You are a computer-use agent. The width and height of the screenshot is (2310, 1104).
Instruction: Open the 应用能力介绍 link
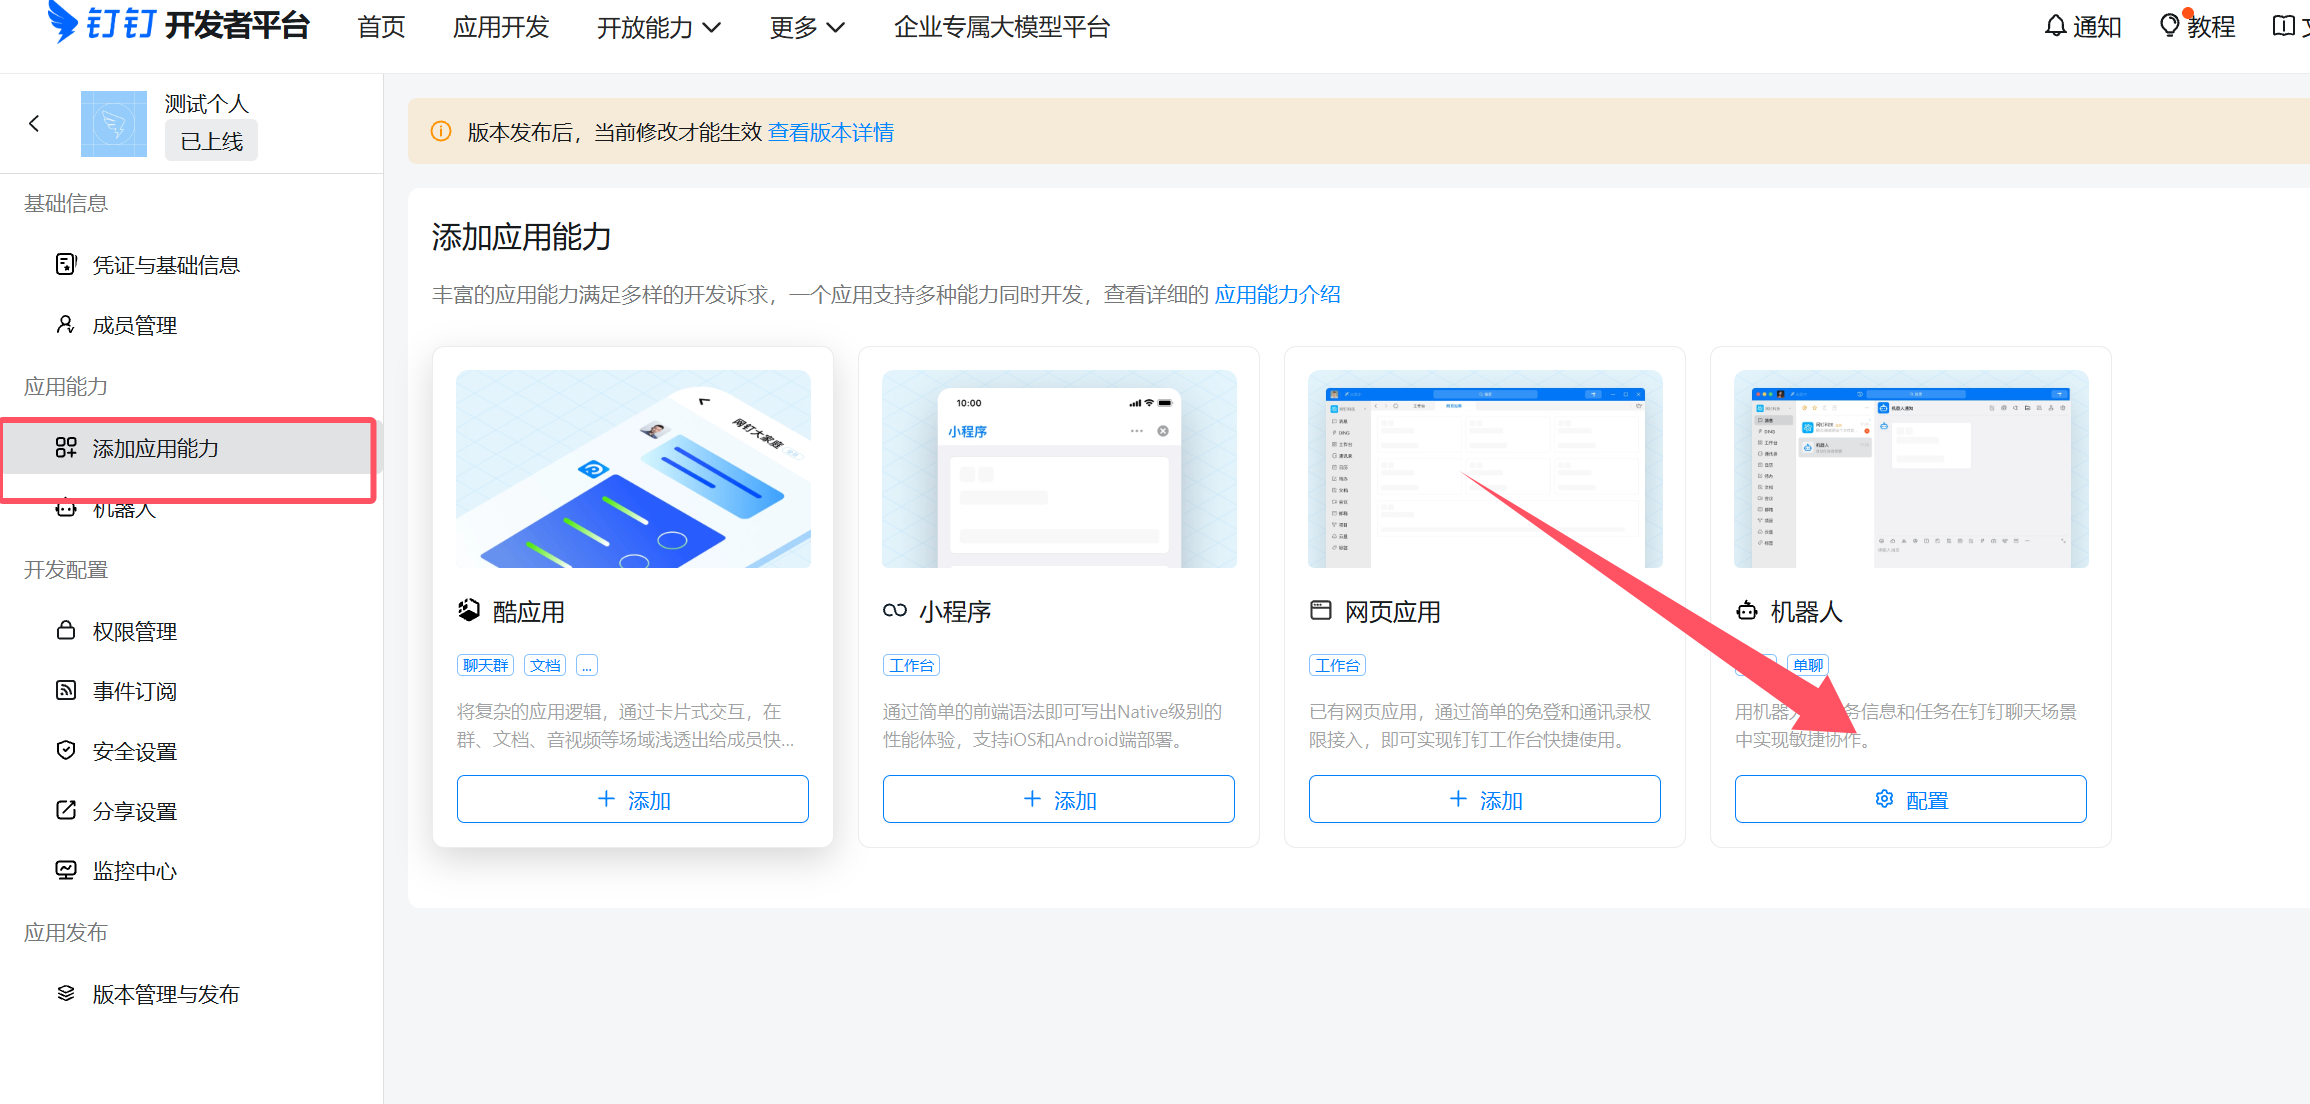point(1277,294)
